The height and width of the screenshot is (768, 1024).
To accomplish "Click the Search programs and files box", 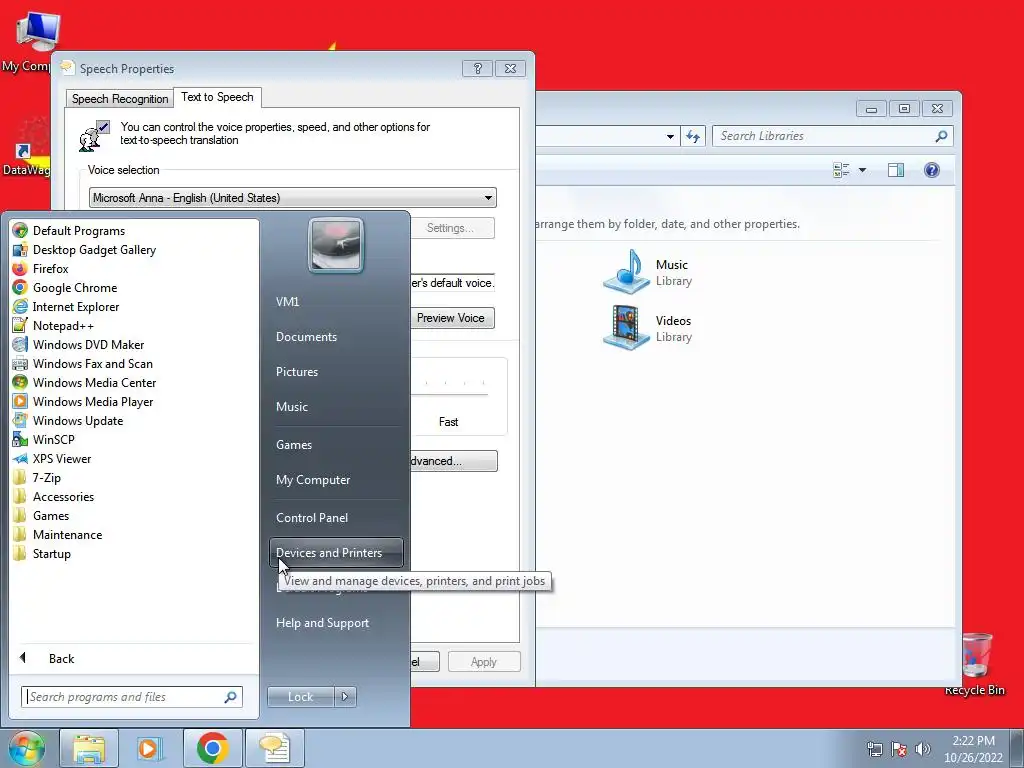I will 131,697.
